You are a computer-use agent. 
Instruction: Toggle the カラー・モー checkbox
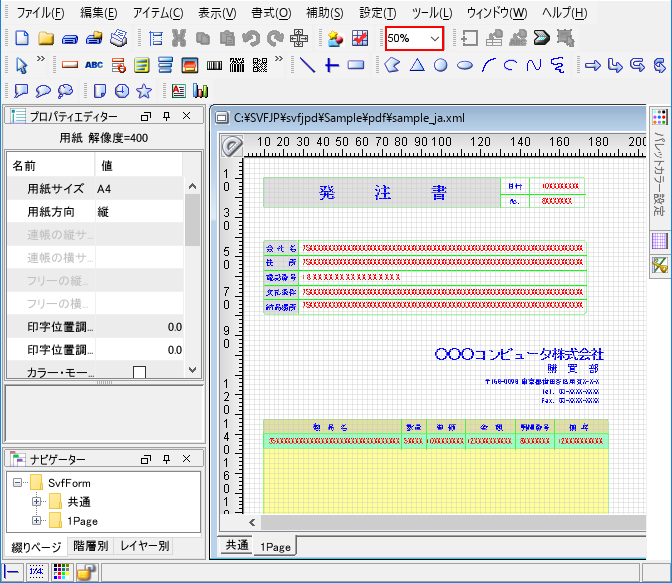139,372
